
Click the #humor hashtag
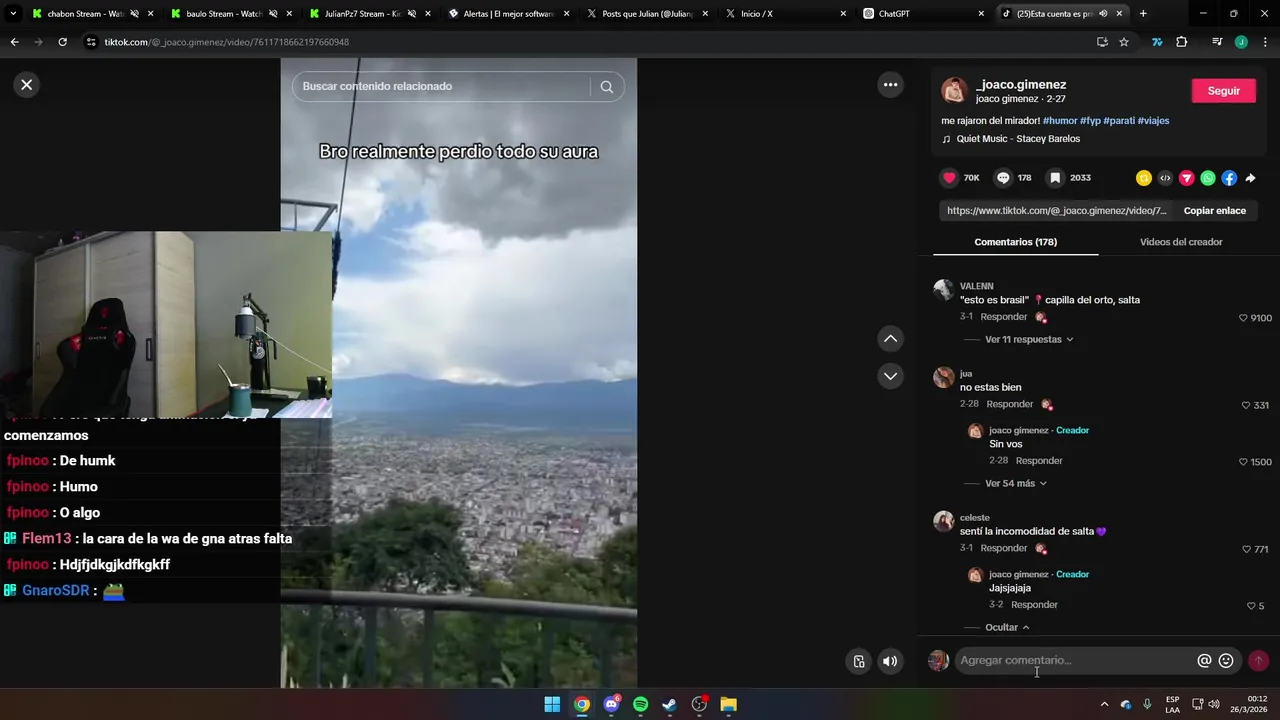coord(1060,121)
